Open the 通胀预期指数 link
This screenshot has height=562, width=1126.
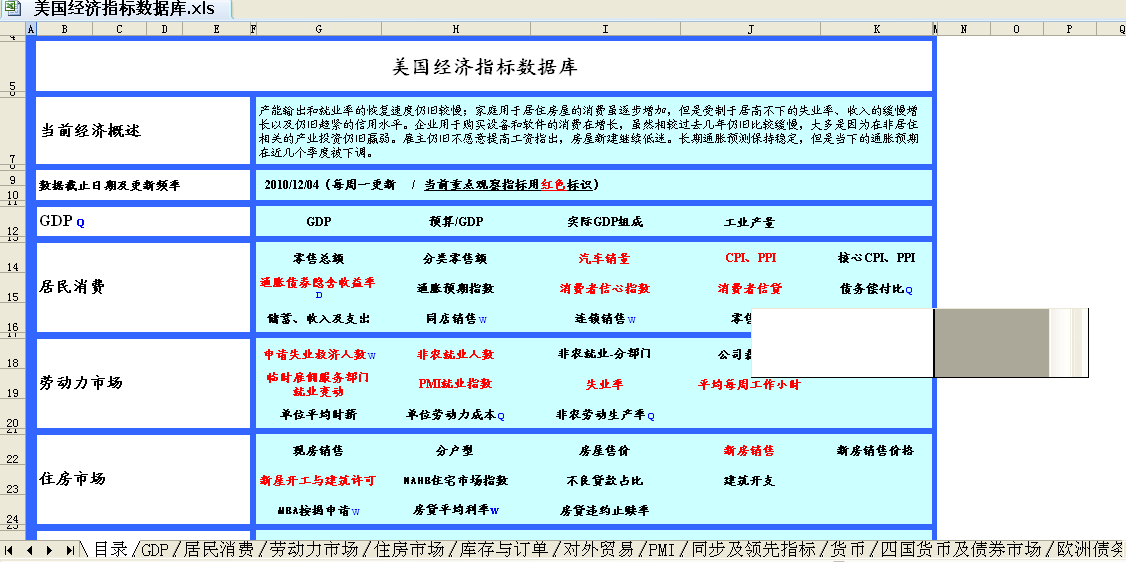tap(455, 289)
